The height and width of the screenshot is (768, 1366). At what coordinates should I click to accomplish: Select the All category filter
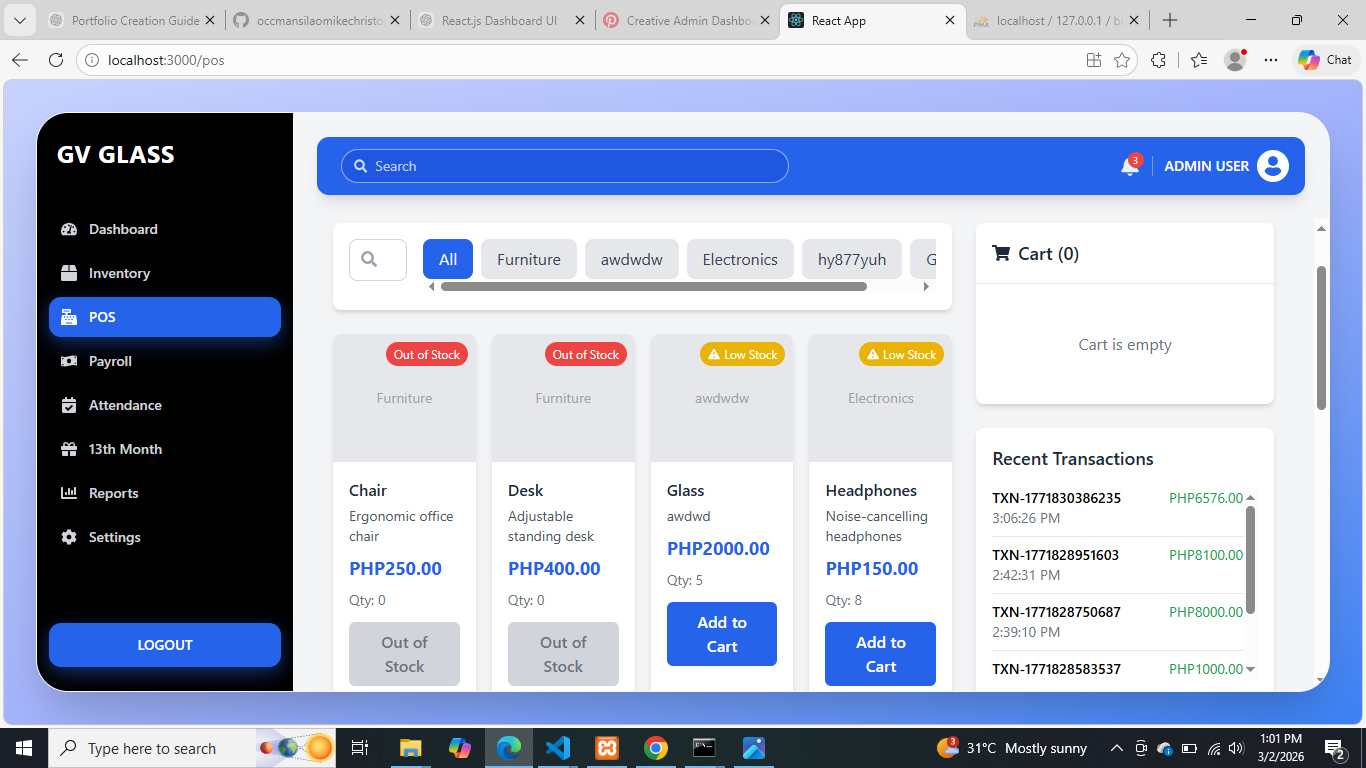coord(448,259)
